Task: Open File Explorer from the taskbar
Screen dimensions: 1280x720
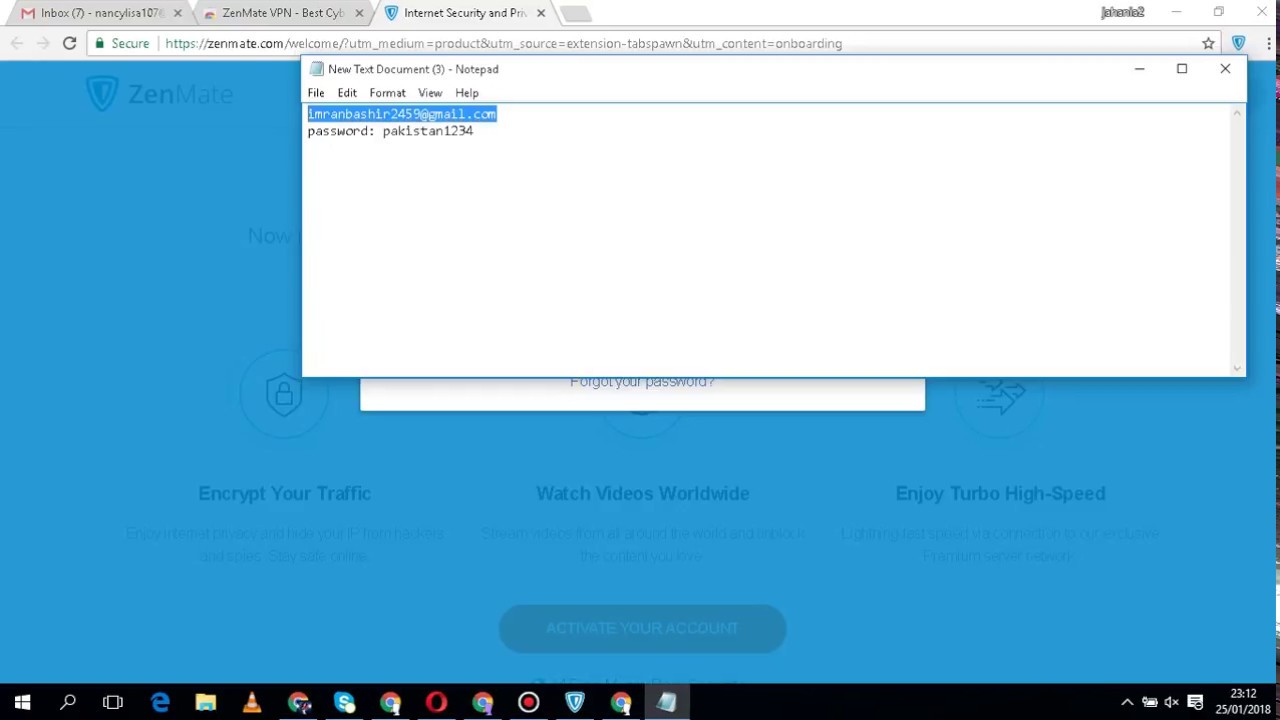Action: pyautogui.click(x=206, y=702)
